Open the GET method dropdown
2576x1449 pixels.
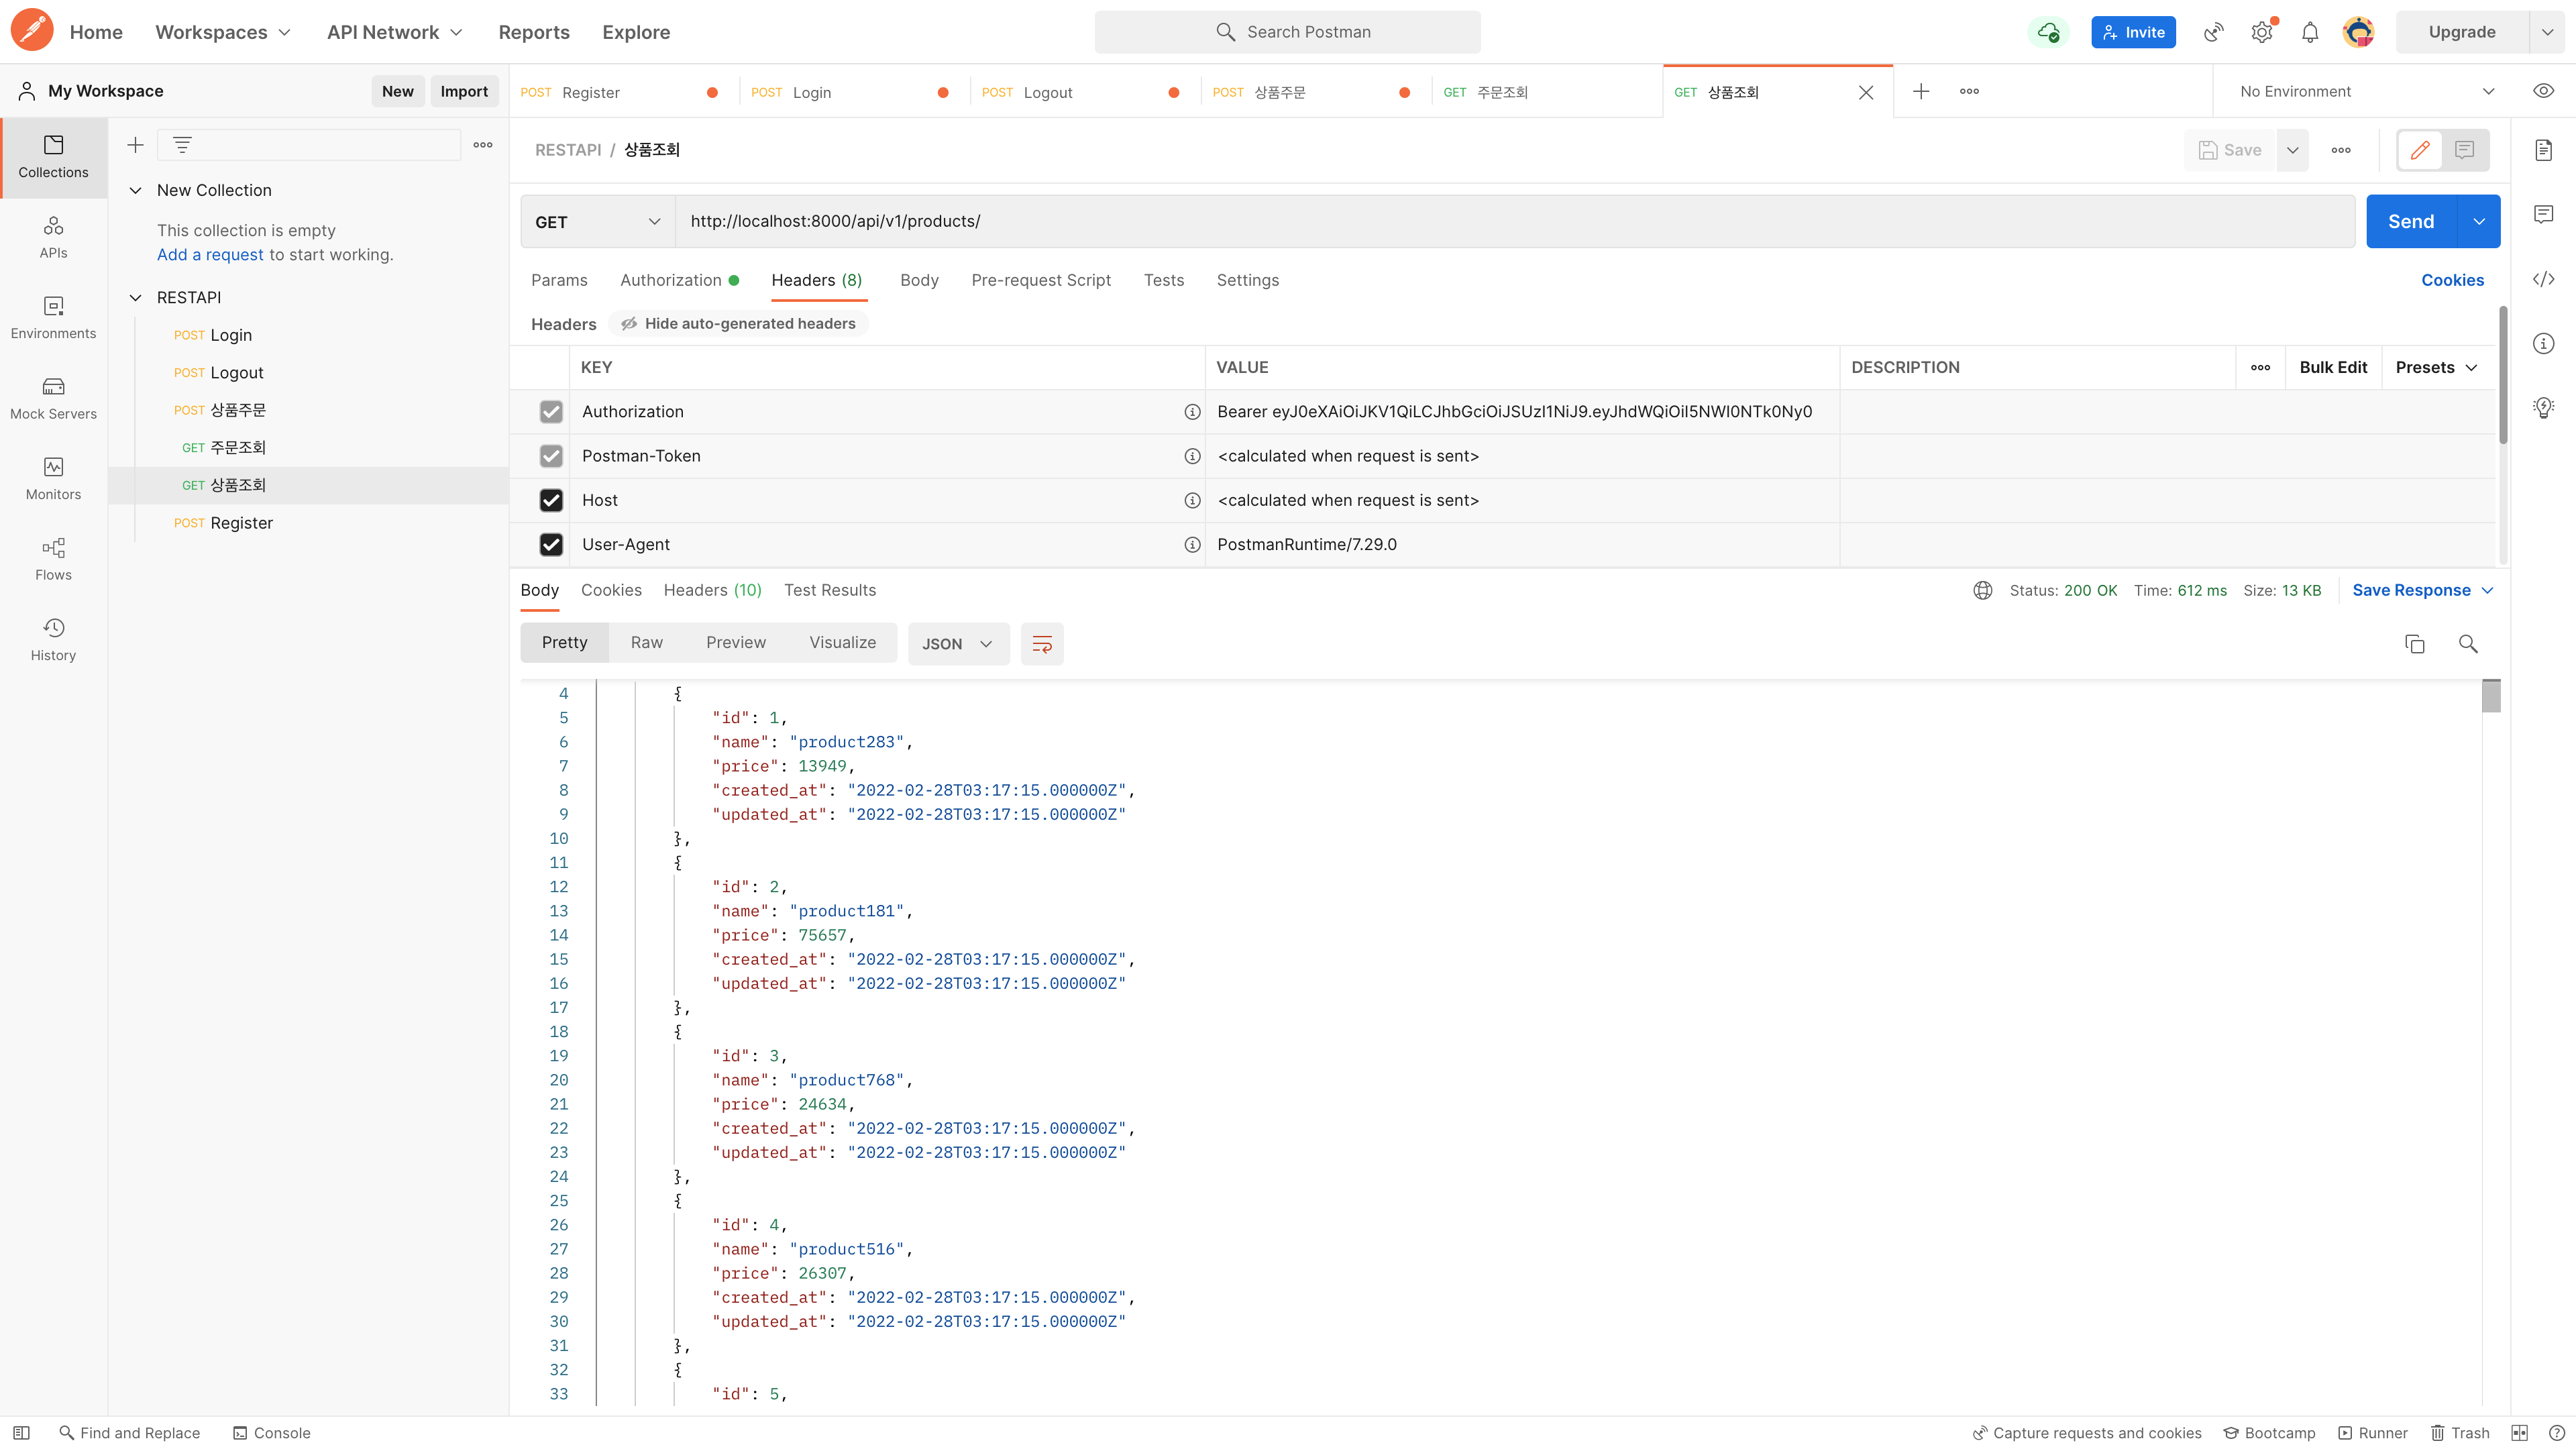[597, 221]
